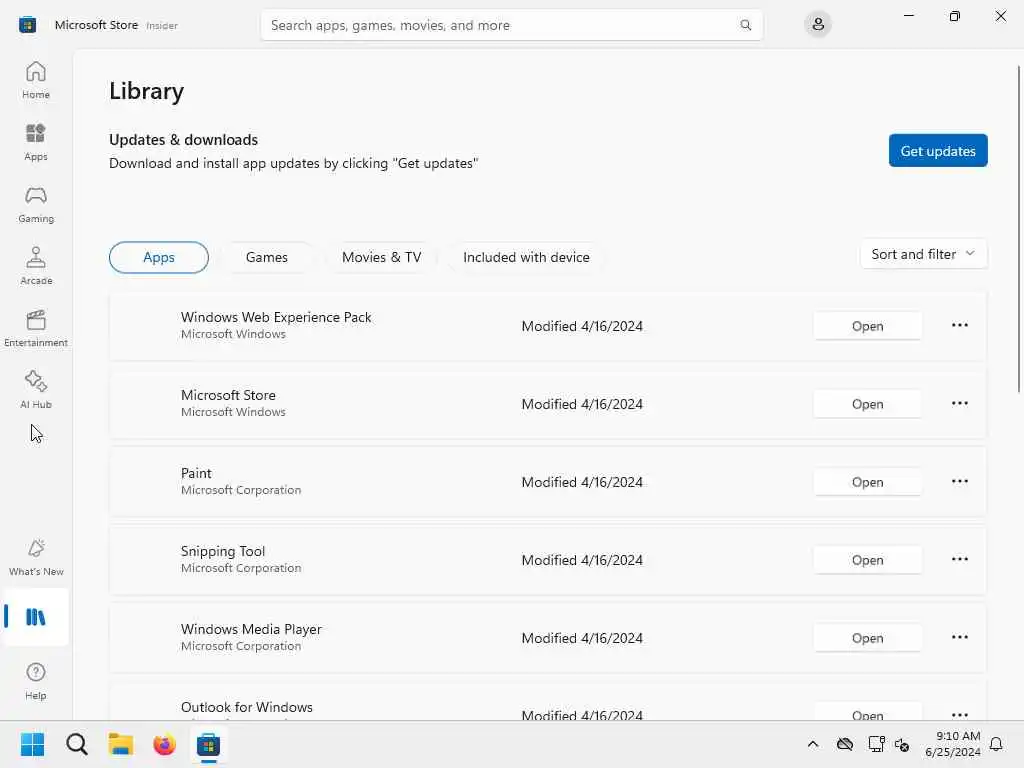Click the network tray icon
This screenshot has width=1024, height=768.
click(x=876, y=744)
